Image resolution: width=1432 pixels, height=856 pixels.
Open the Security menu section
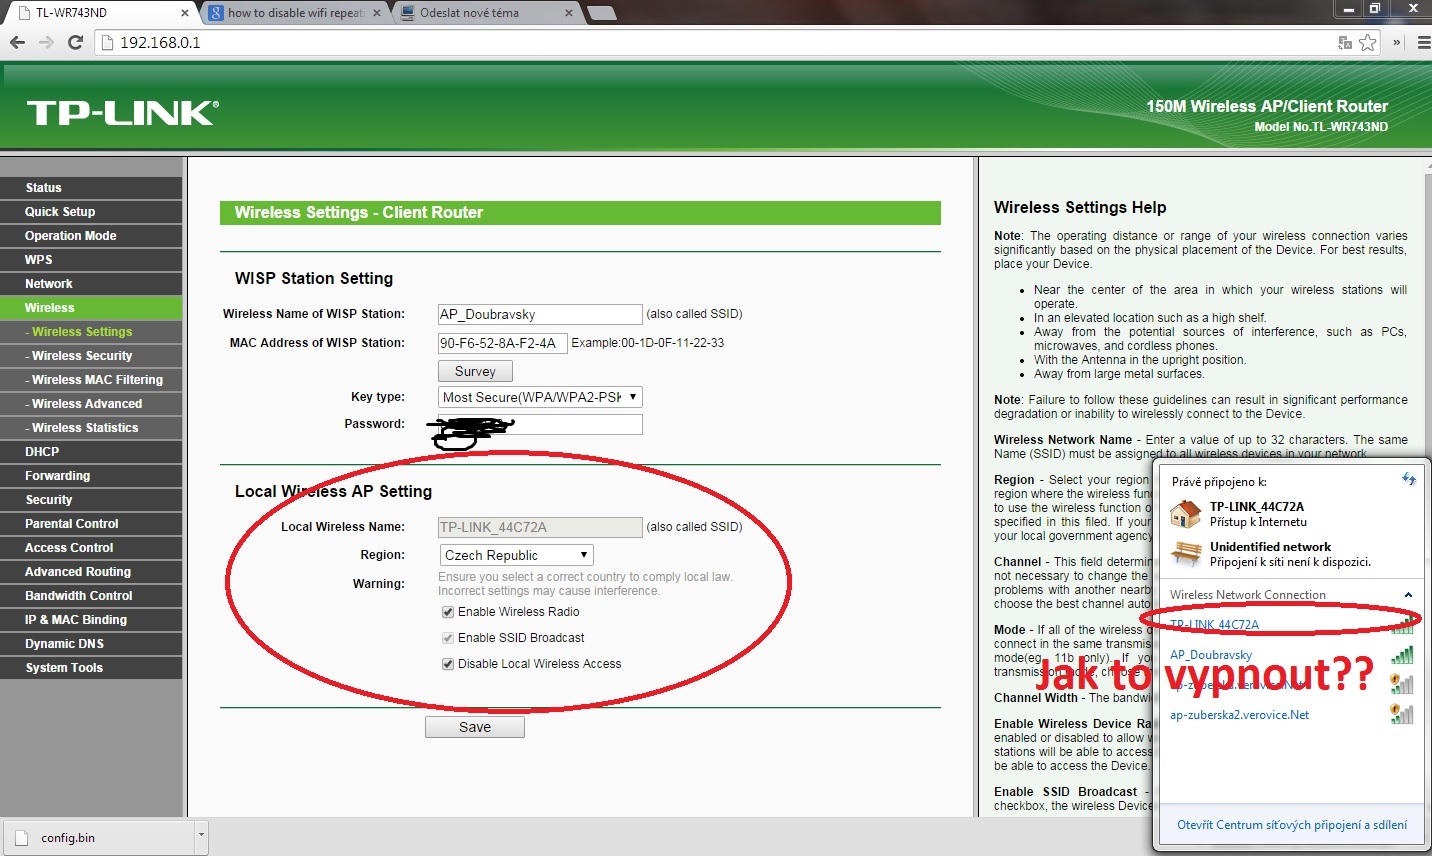pos(91,500)
